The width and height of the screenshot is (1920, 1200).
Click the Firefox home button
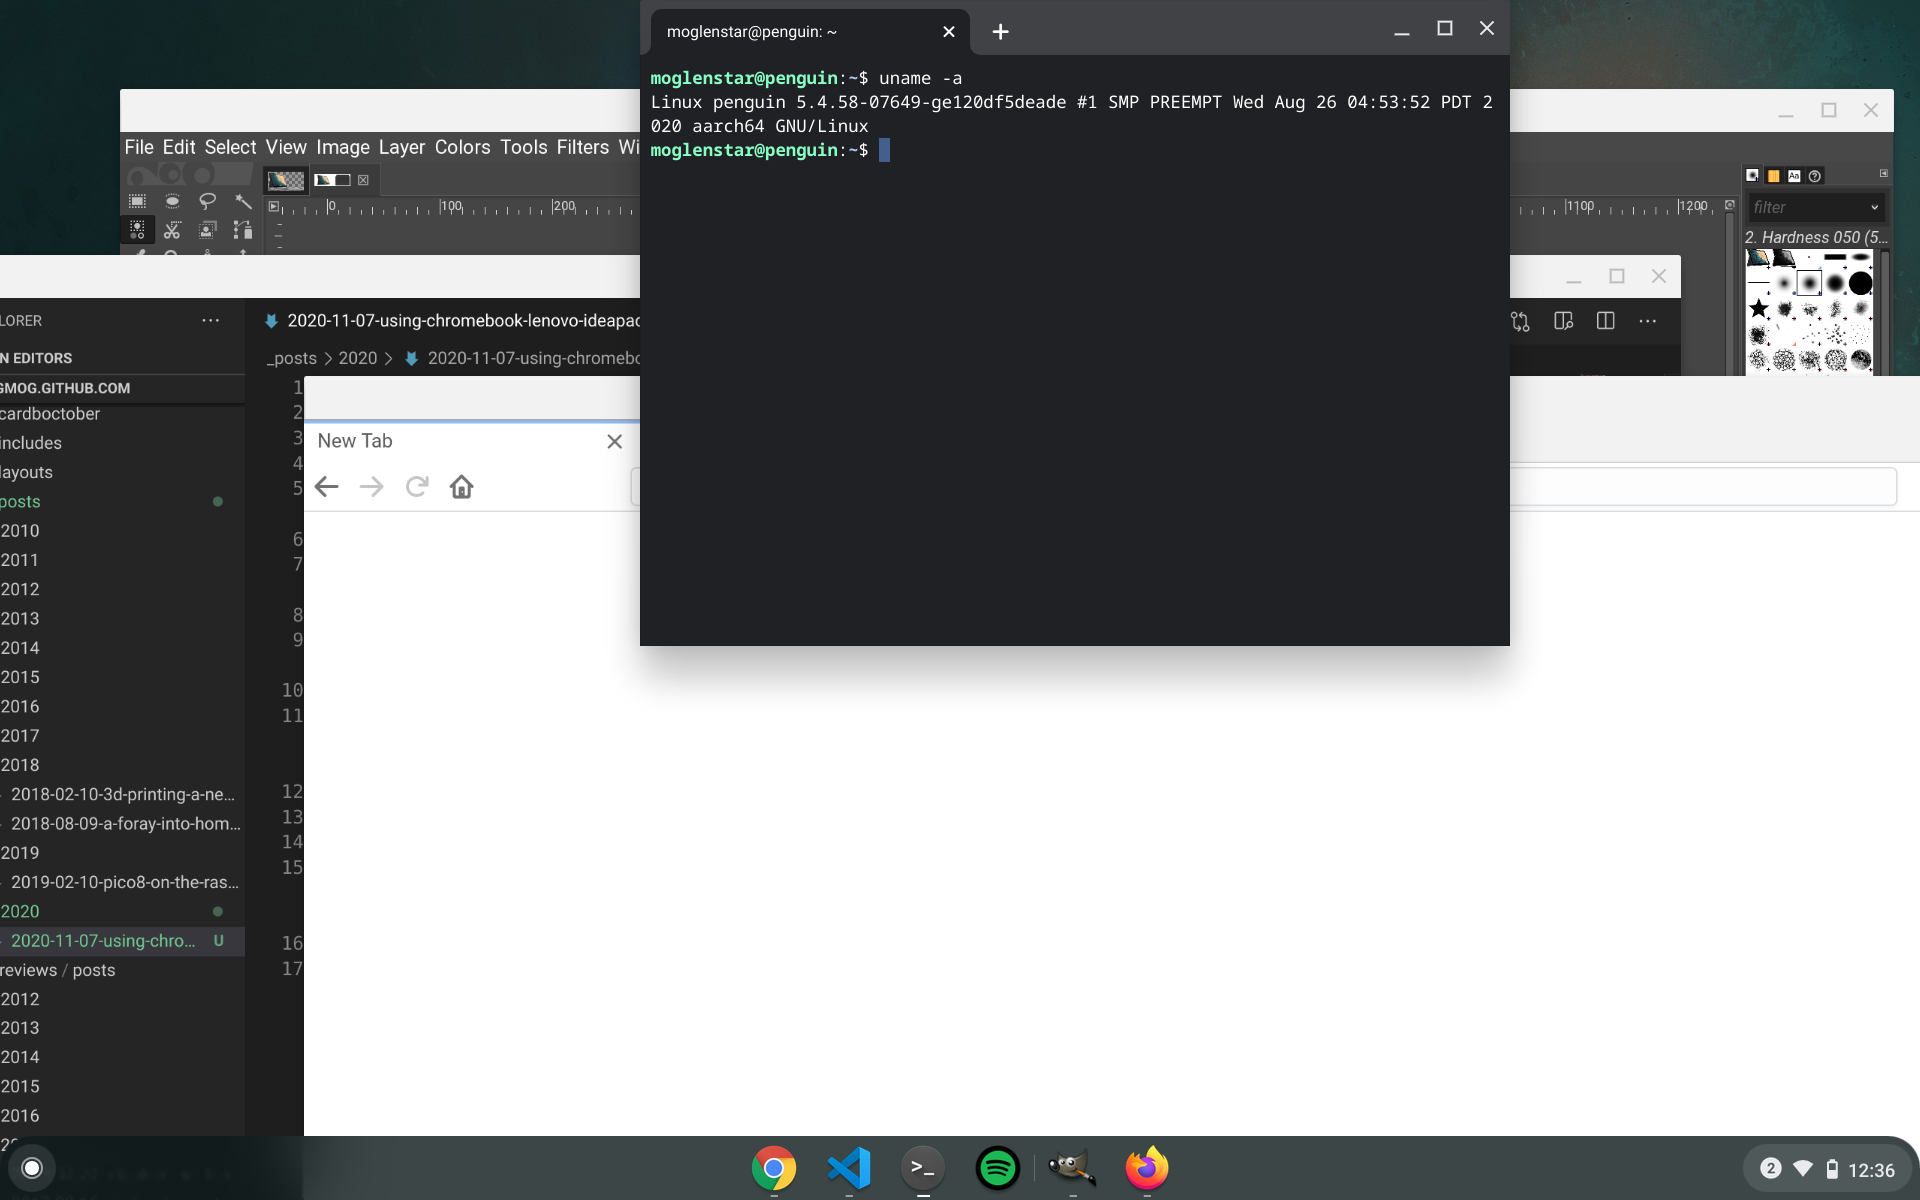(461, 487)
